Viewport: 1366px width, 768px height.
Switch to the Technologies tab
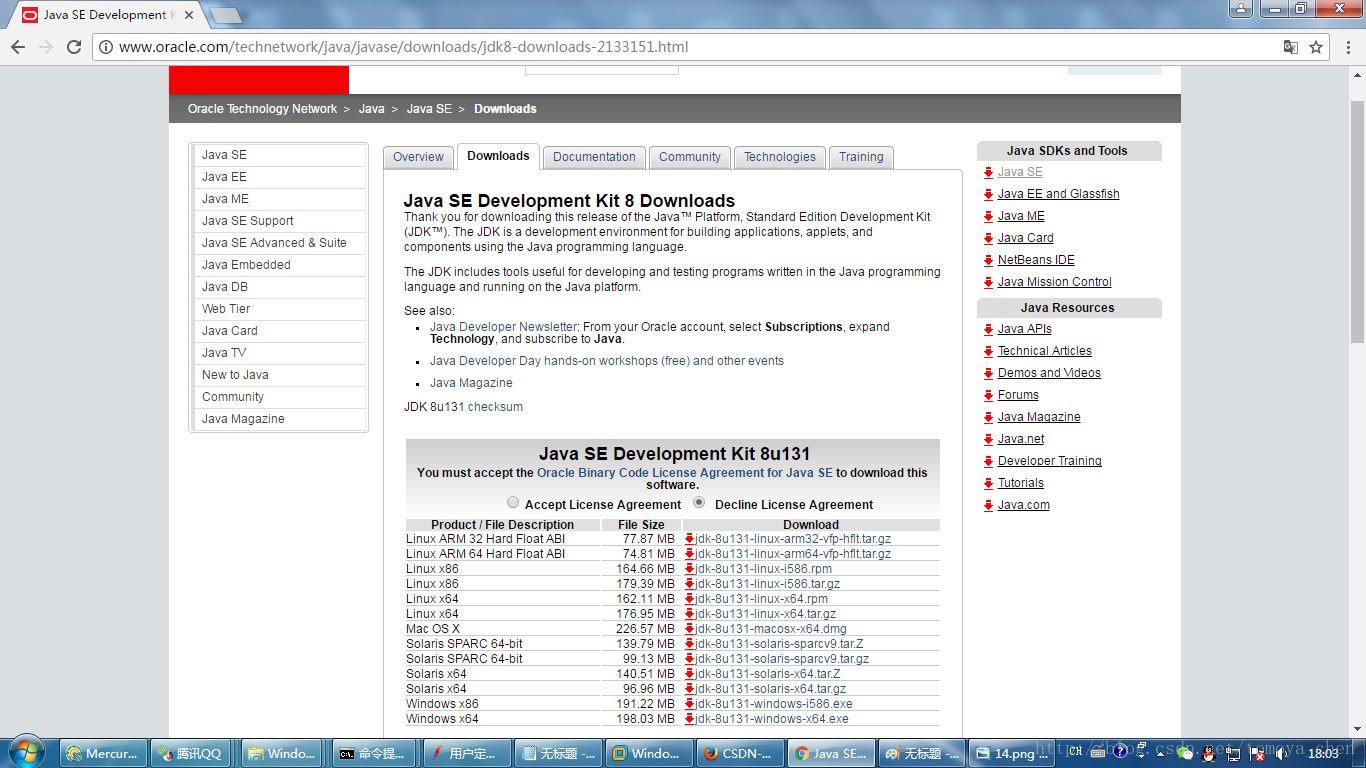(780, 157)
